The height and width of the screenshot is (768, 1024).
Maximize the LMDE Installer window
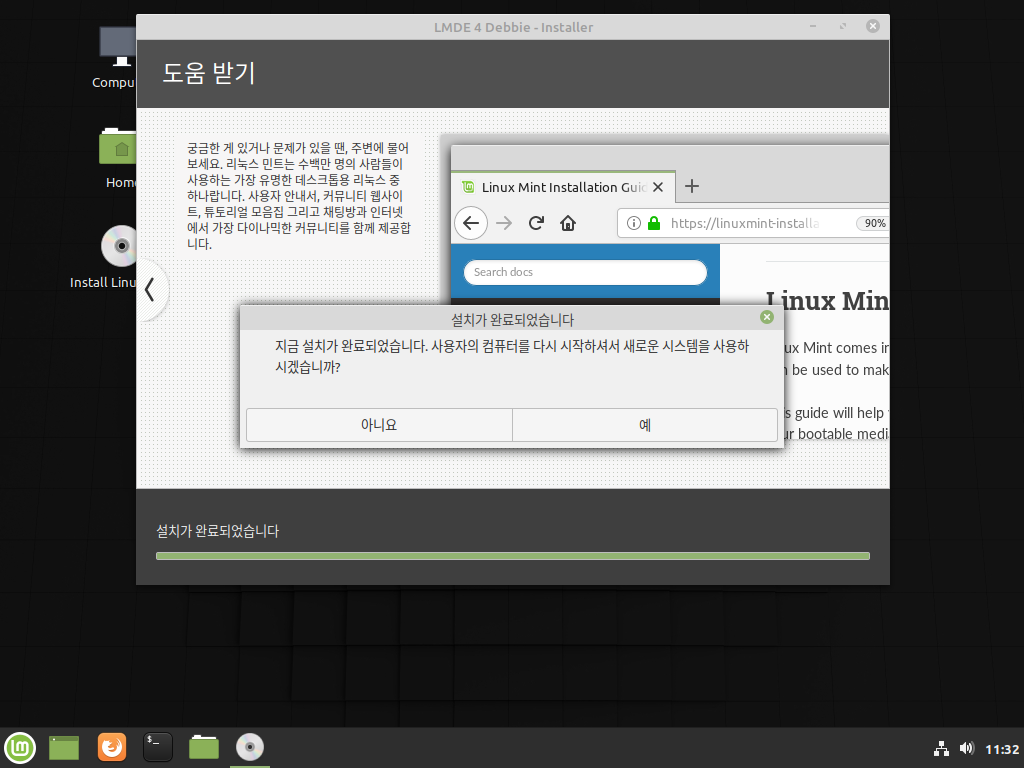point(843,26)
